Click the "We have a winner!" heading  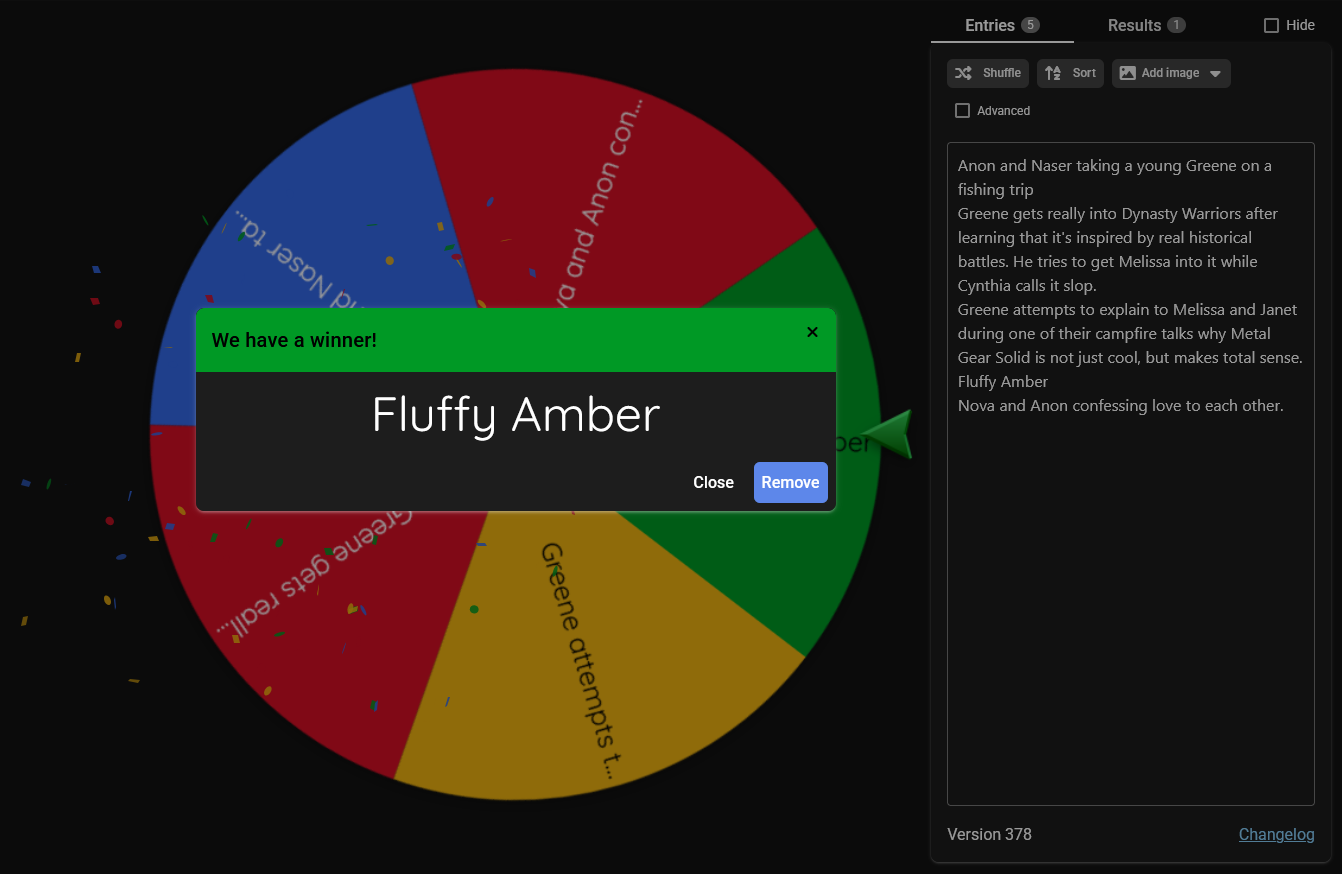(x=294, y=340)
